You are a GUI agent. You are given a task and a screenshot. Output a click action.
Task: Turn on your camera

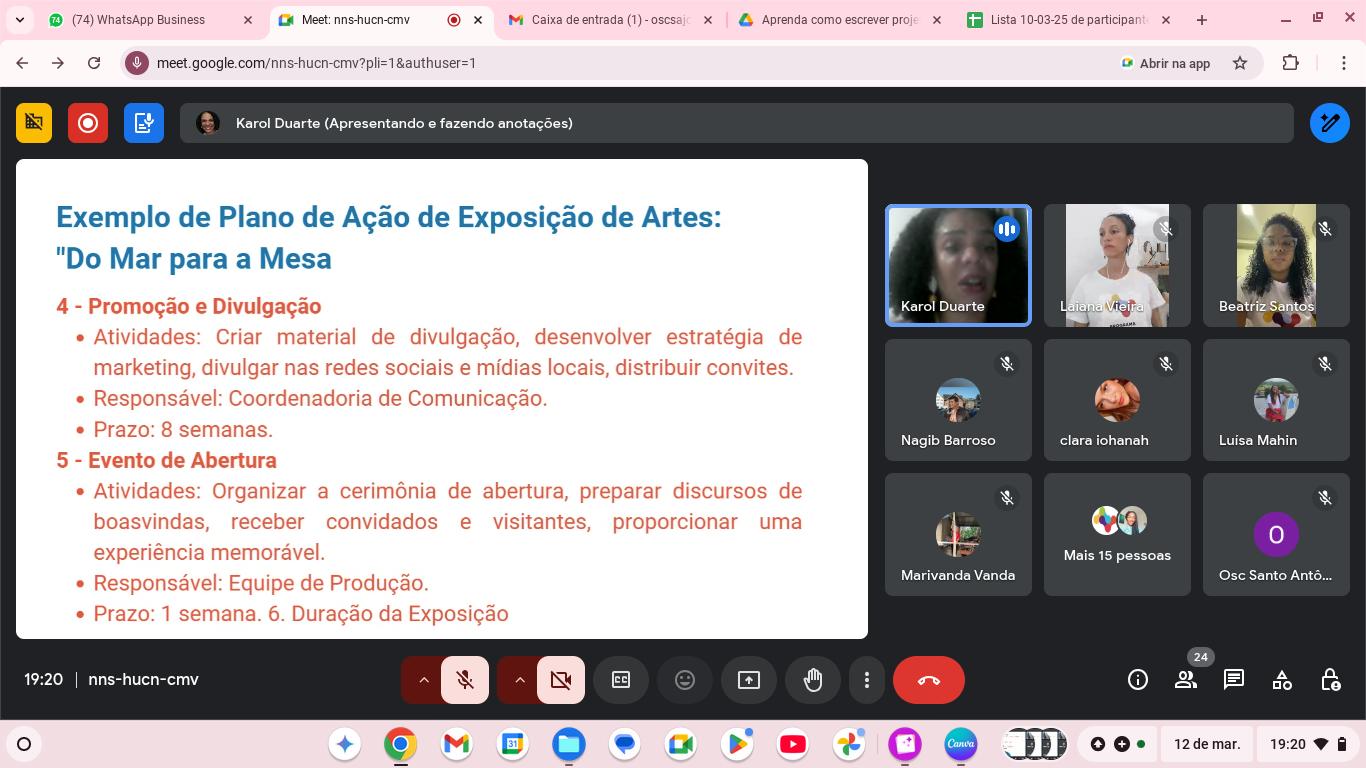[561, 680]
